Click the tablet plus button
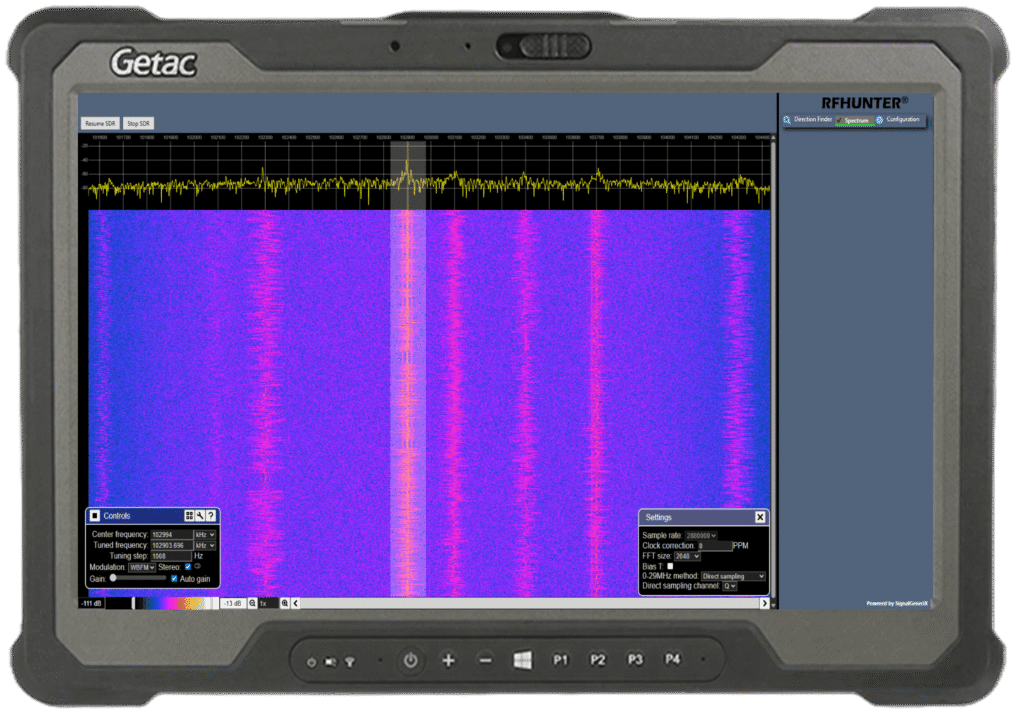Screen dimensions: 1024x712 (x=448, y=660)
